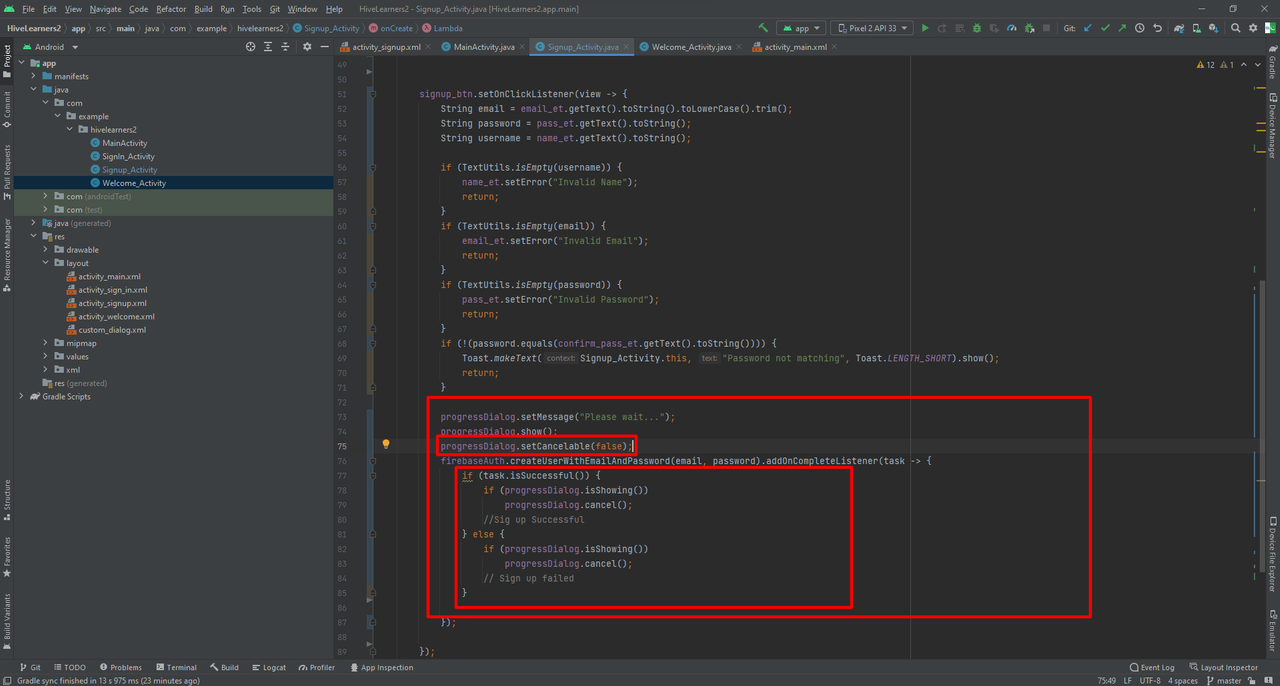Open the Logcat tool window
This screenshot has height=686, width=1280.
[268, 667]
